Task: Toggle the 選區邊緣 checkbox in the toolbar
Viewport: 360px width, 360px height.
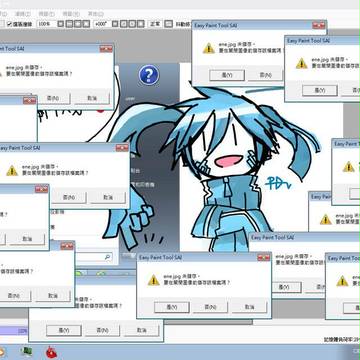Action: (x=9, y=24)
